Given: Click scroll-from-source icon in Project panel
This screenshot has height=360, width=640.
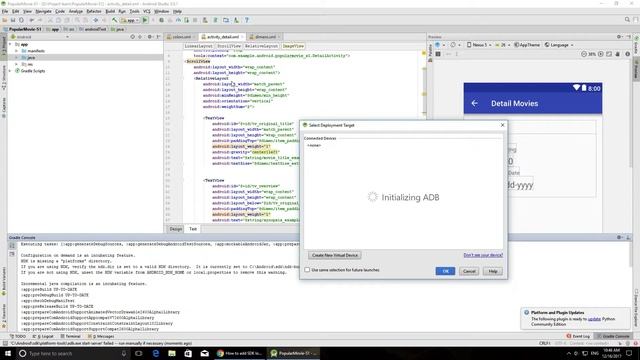Looking at the screenshot, I should [132, 37].
